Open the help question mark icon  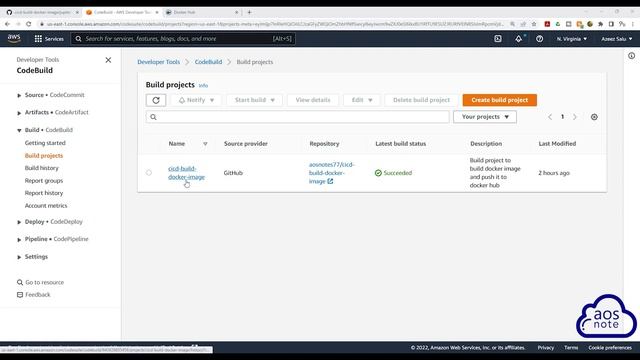540,39
